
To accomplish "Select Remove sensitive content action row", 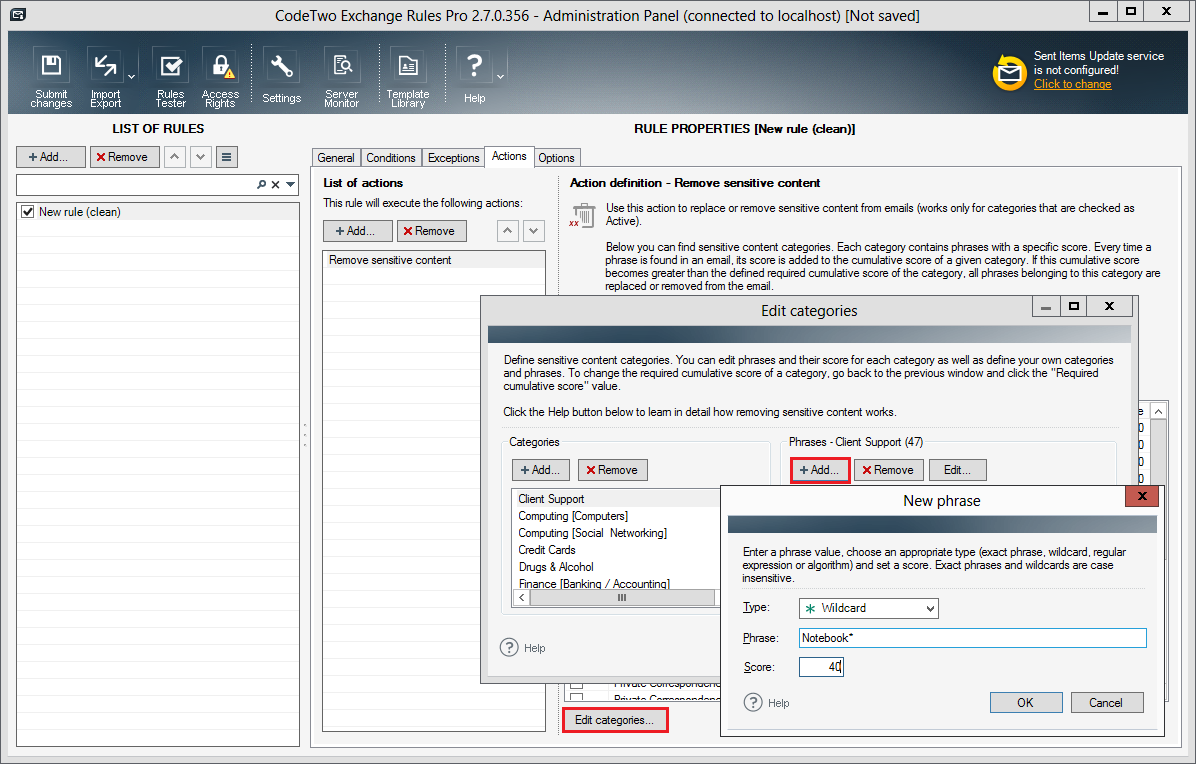I will 434,260.
